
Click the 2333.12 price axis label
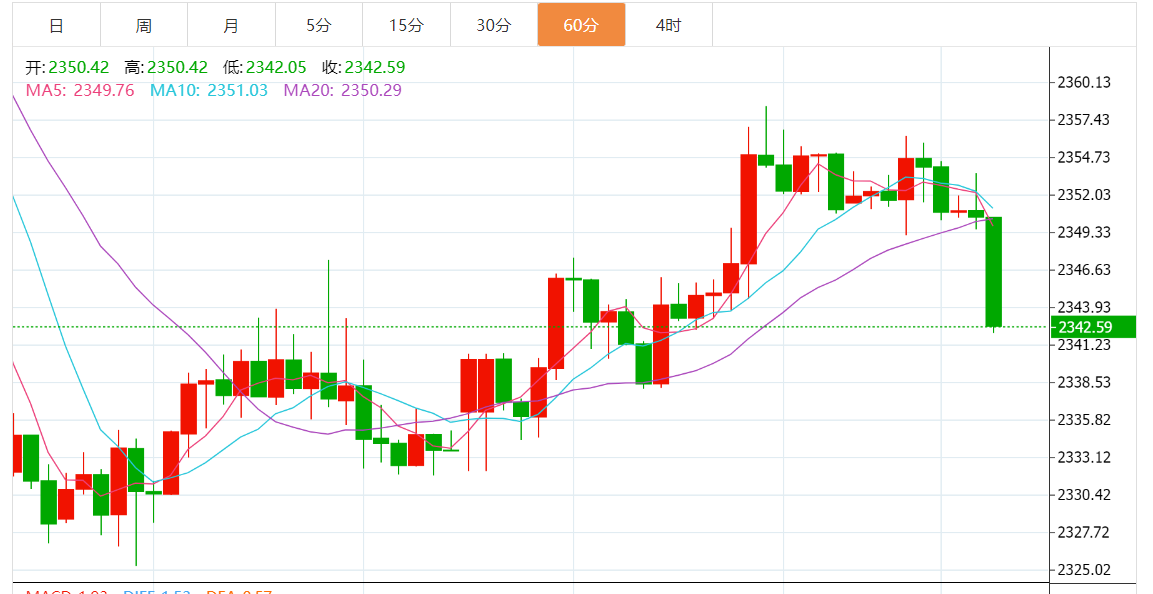(1084, 457)
